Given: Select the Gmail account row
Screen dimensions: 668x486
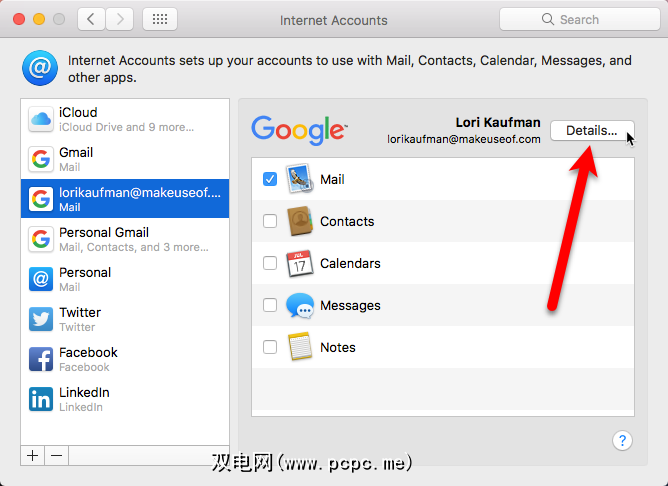Looking at the screenshot, I should (x=125, y=159).
